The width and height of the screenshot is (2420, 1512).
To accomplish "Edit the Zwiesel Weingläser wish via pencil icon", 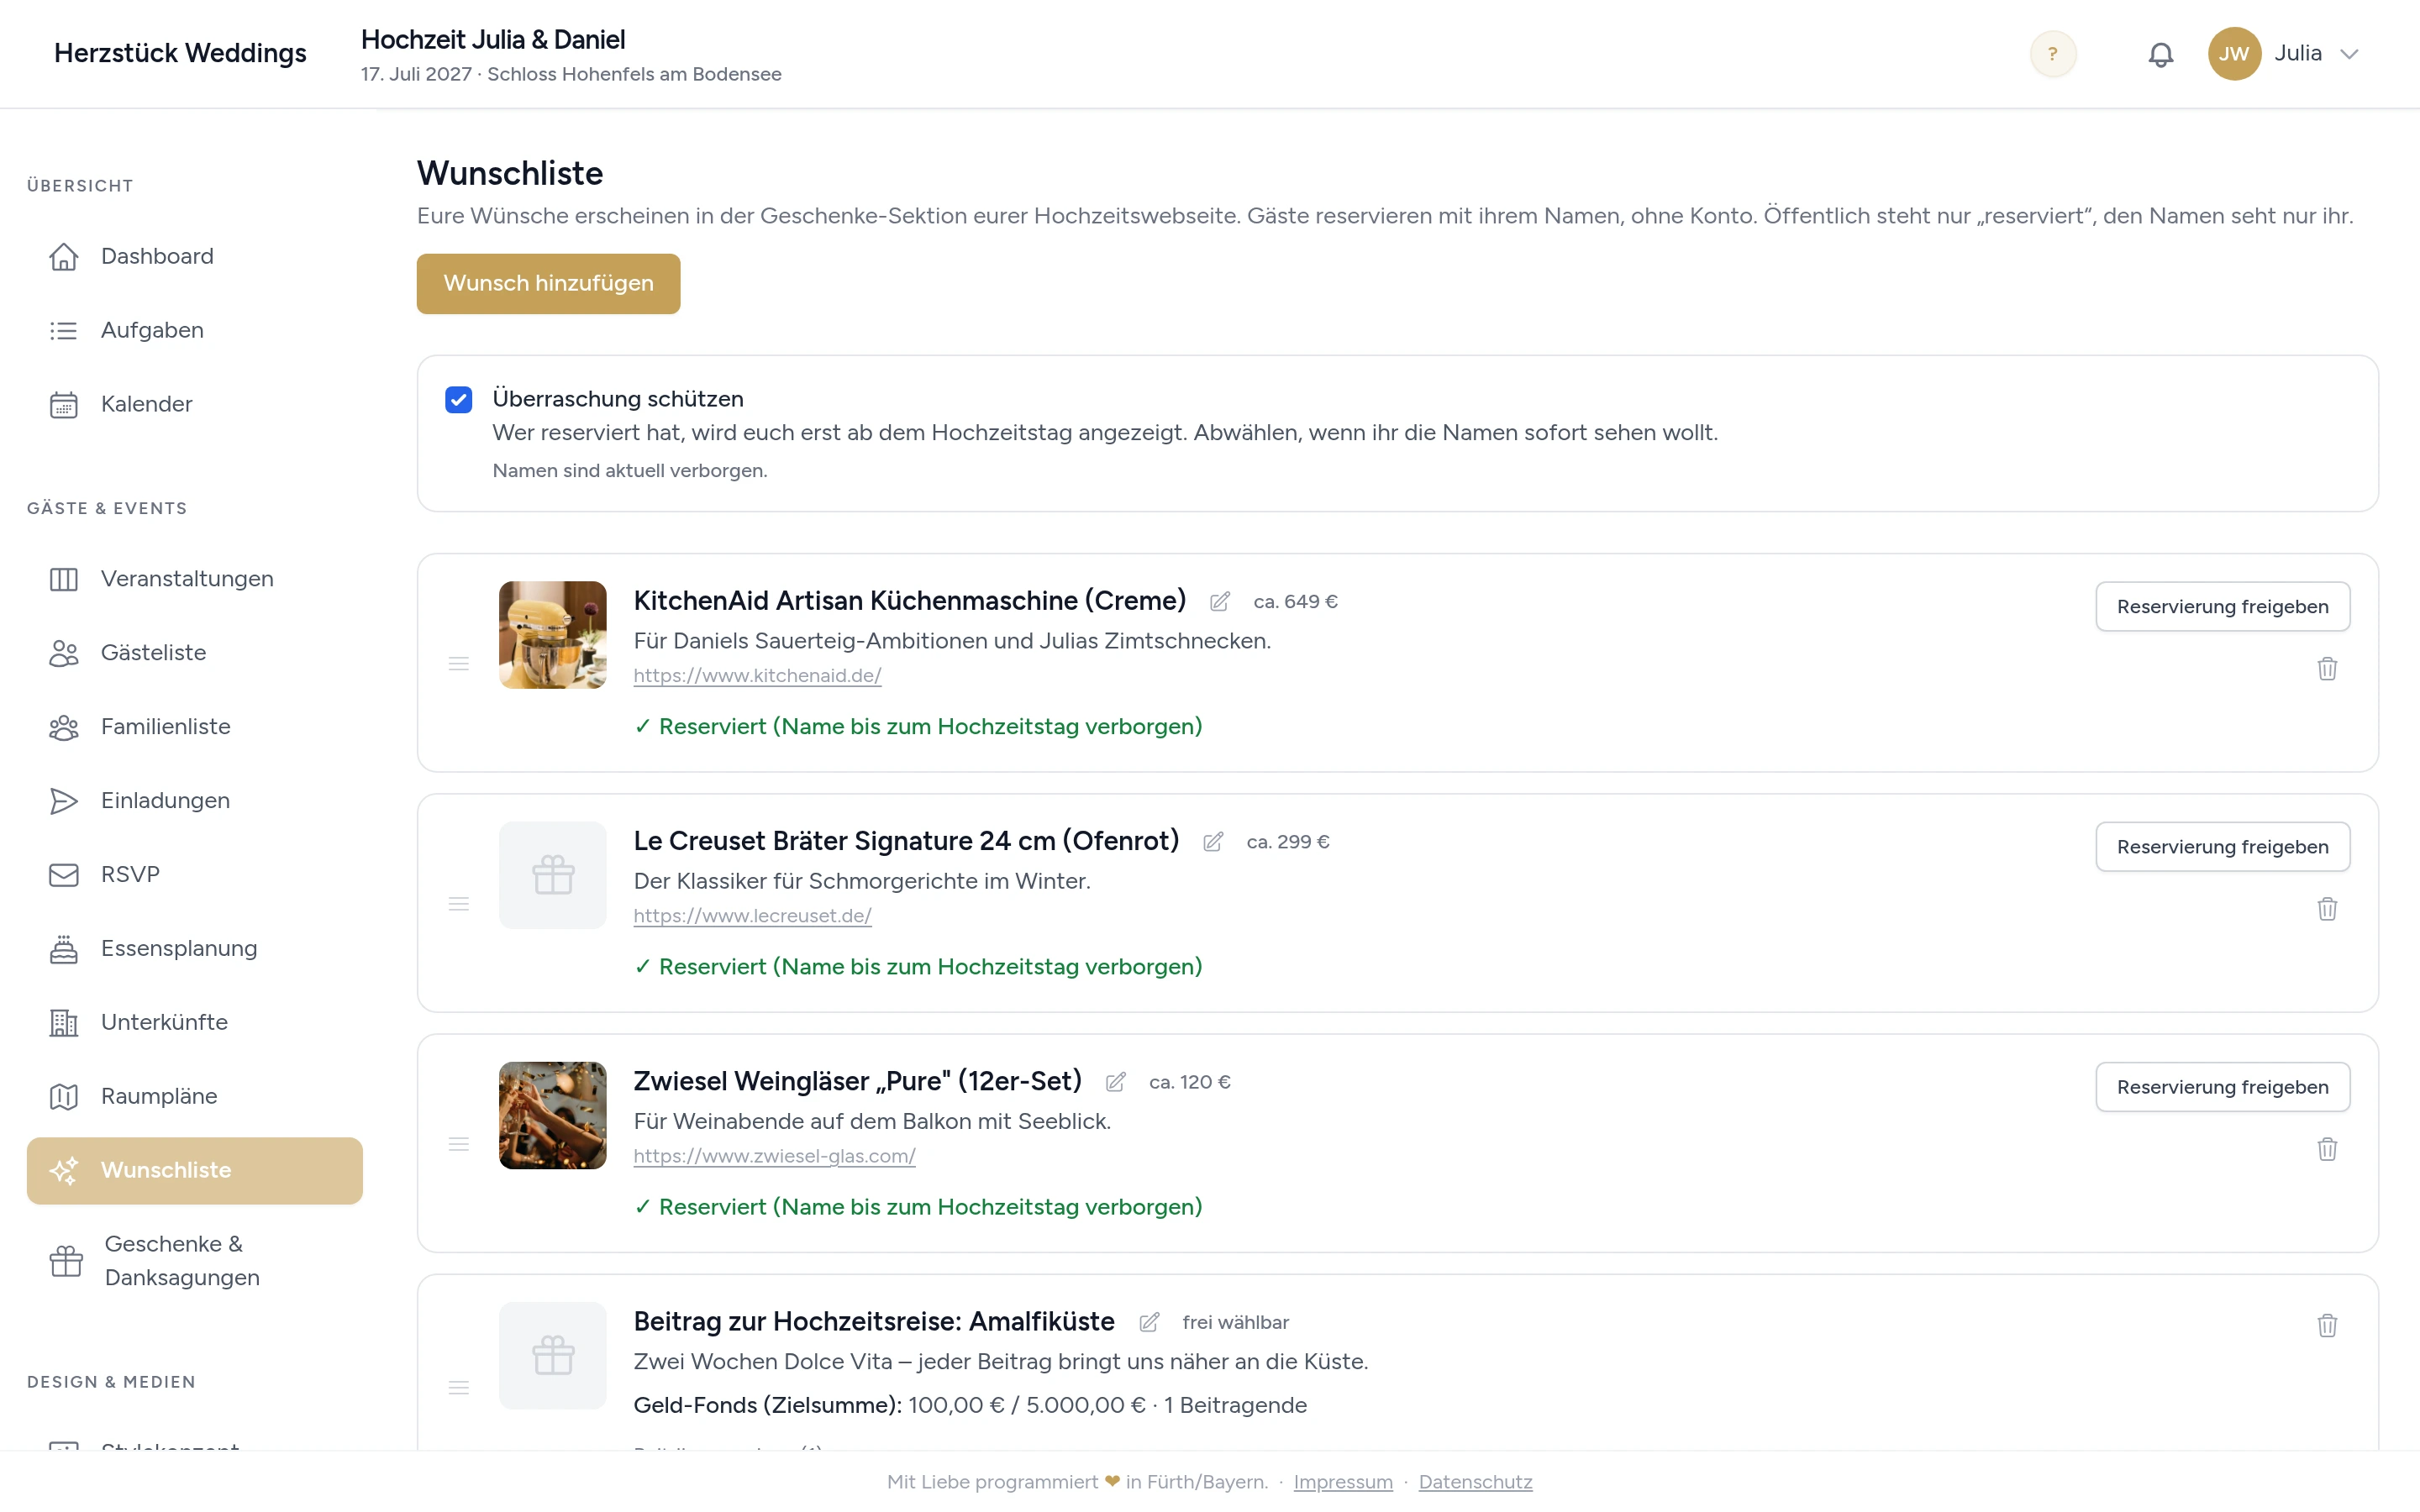I will click(1115, 1082).
